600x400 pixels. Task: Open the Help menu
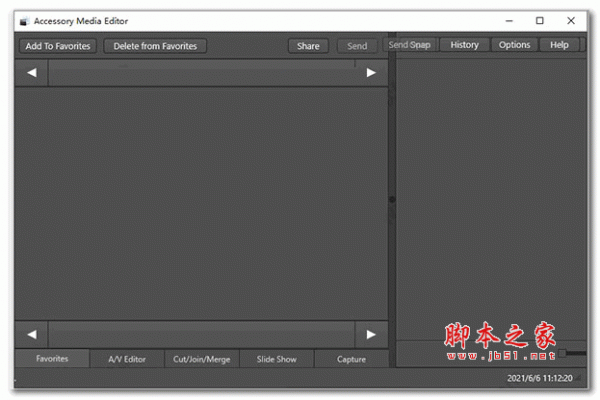[559, 45]
